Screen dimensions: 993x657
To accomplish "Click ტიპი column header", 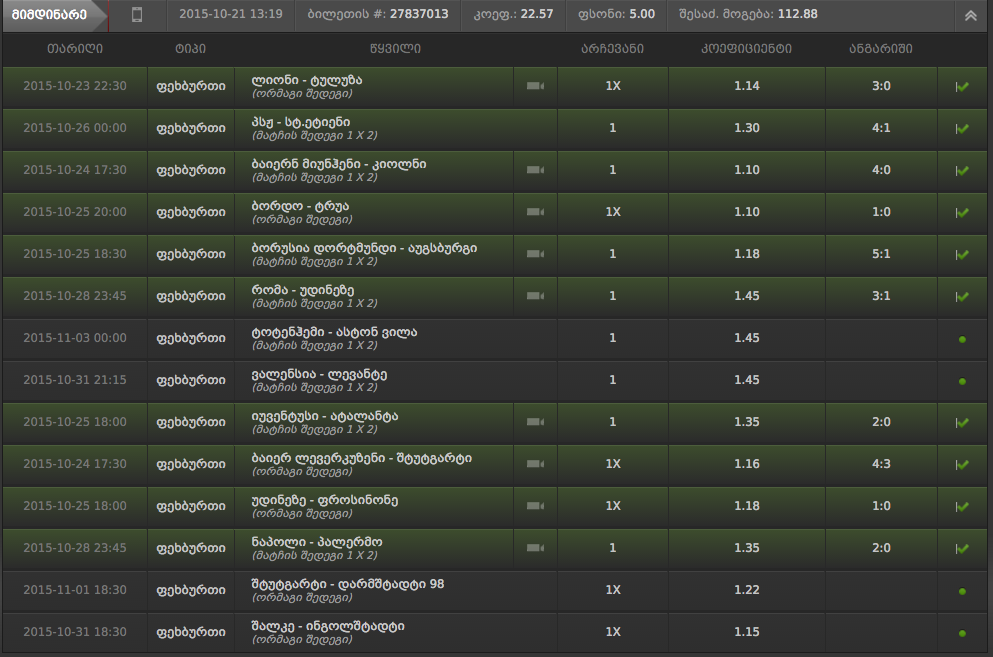I will (x=191, y=49).
